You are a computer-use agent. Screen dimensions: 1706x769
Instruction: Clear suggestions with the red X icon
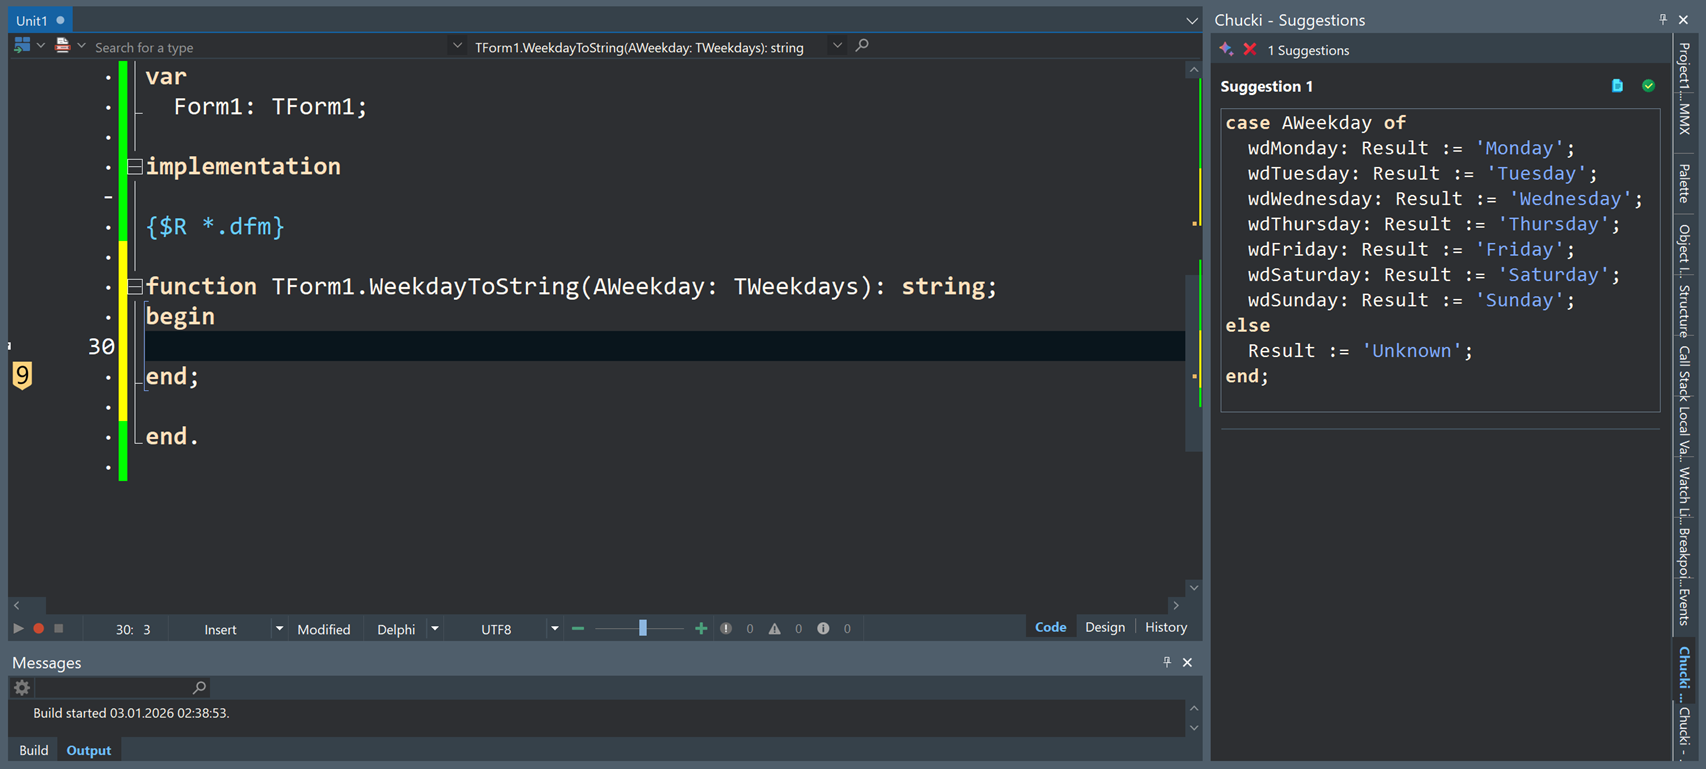tap(1249, 49)
